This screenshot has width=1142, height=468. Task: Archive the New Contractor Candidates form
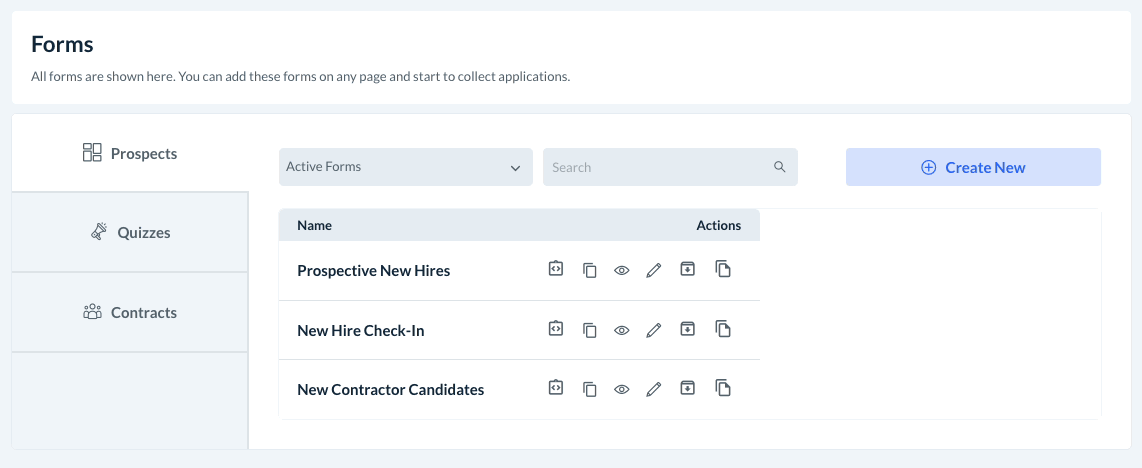coord(687,389)
